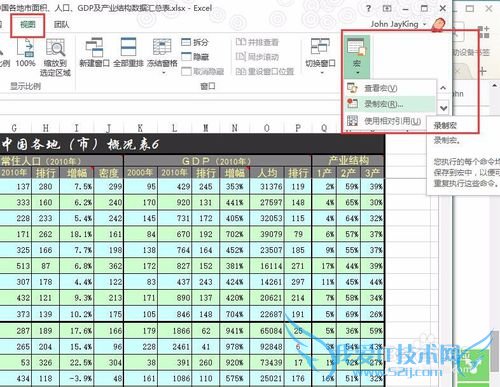Select 查看宏(V) menu entry
This screenshot has width=500, height=387.
coord(390,88)
